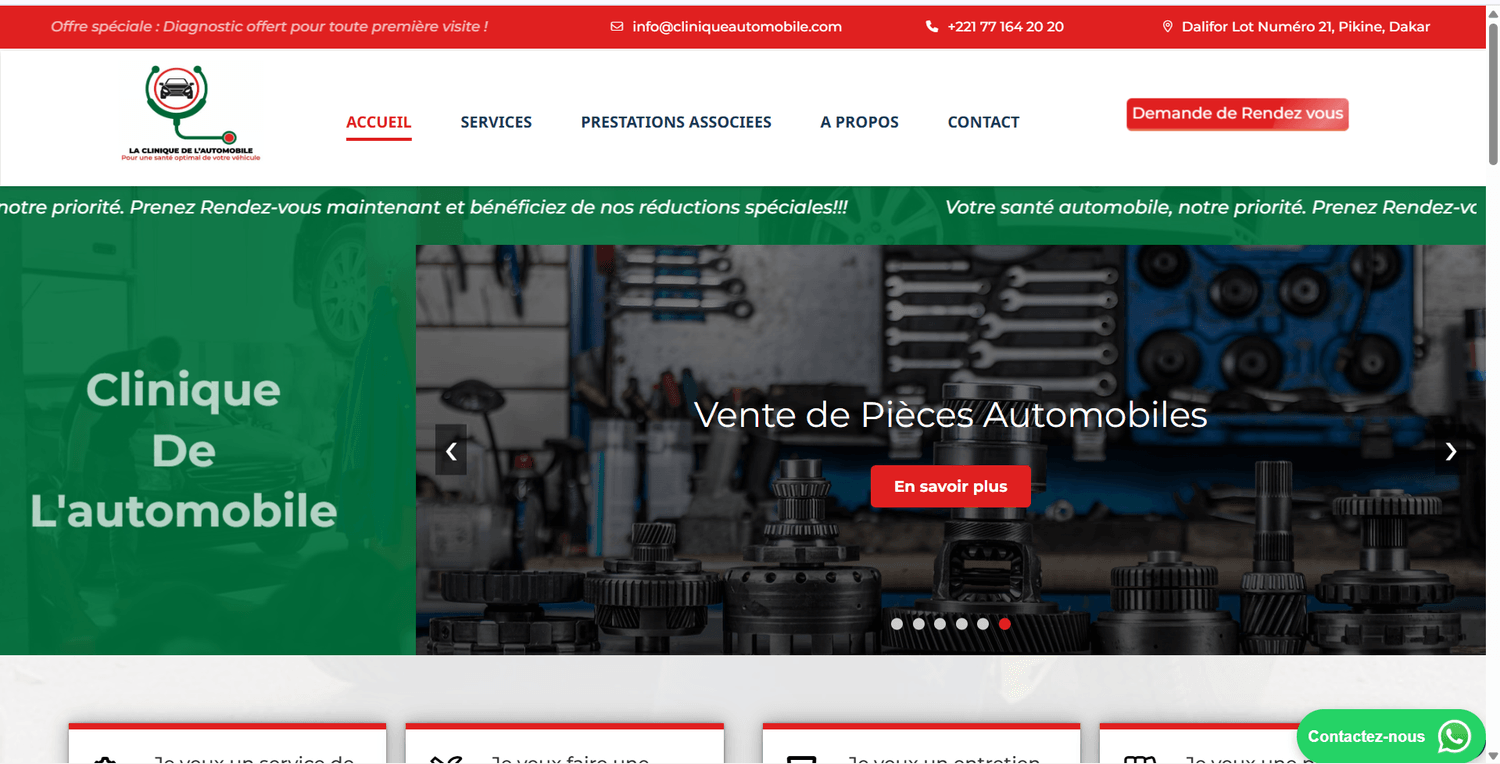Select the fifth carousel dot
1500x764 pixels.
[x=983, y=624]
